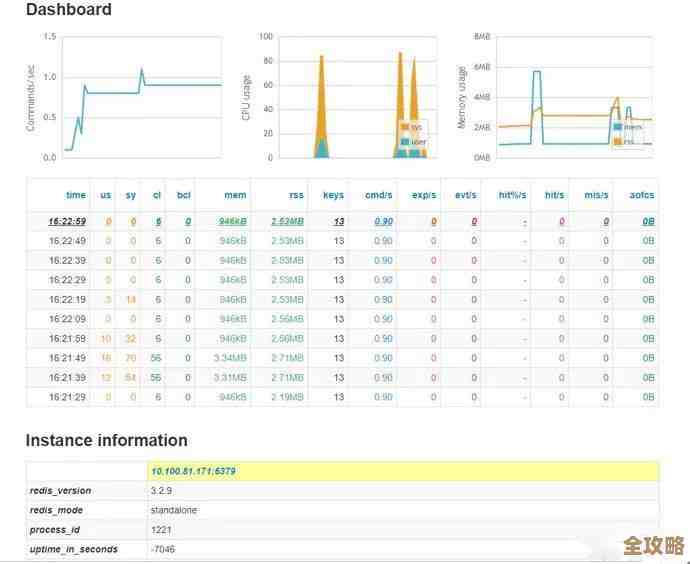The image size is (690, 564).
Task: Click the redis_version row label
Action: (60, 491)
